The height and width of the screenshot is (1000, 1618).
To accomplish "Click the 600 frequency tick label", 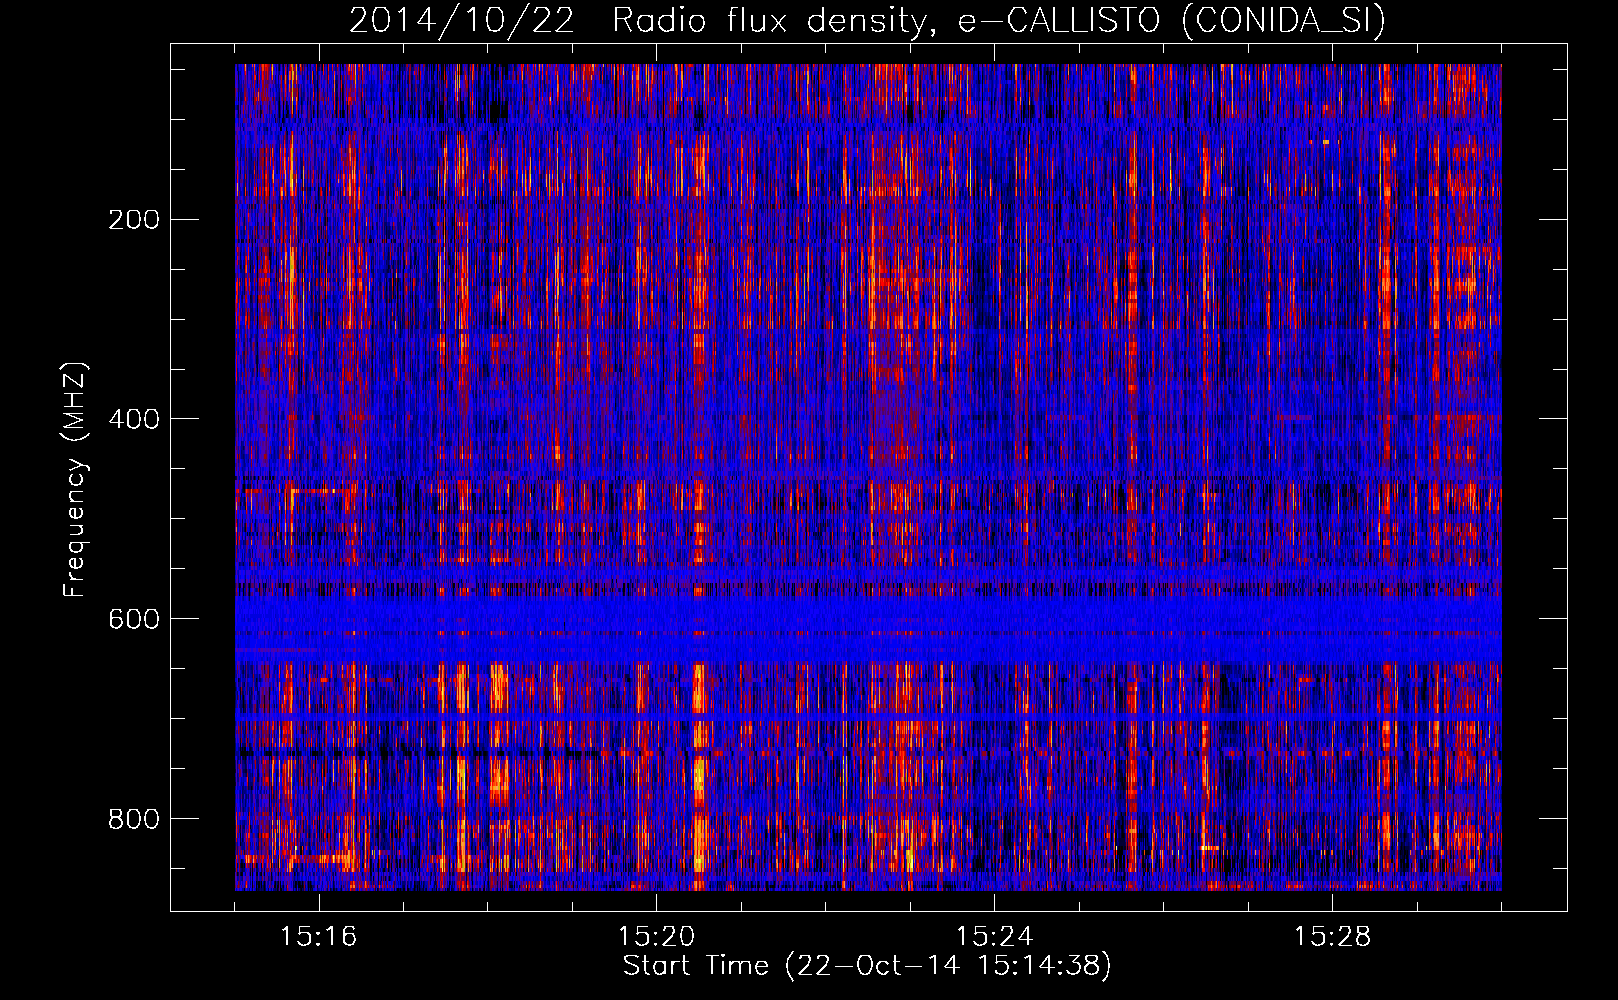I will (134, 619).
